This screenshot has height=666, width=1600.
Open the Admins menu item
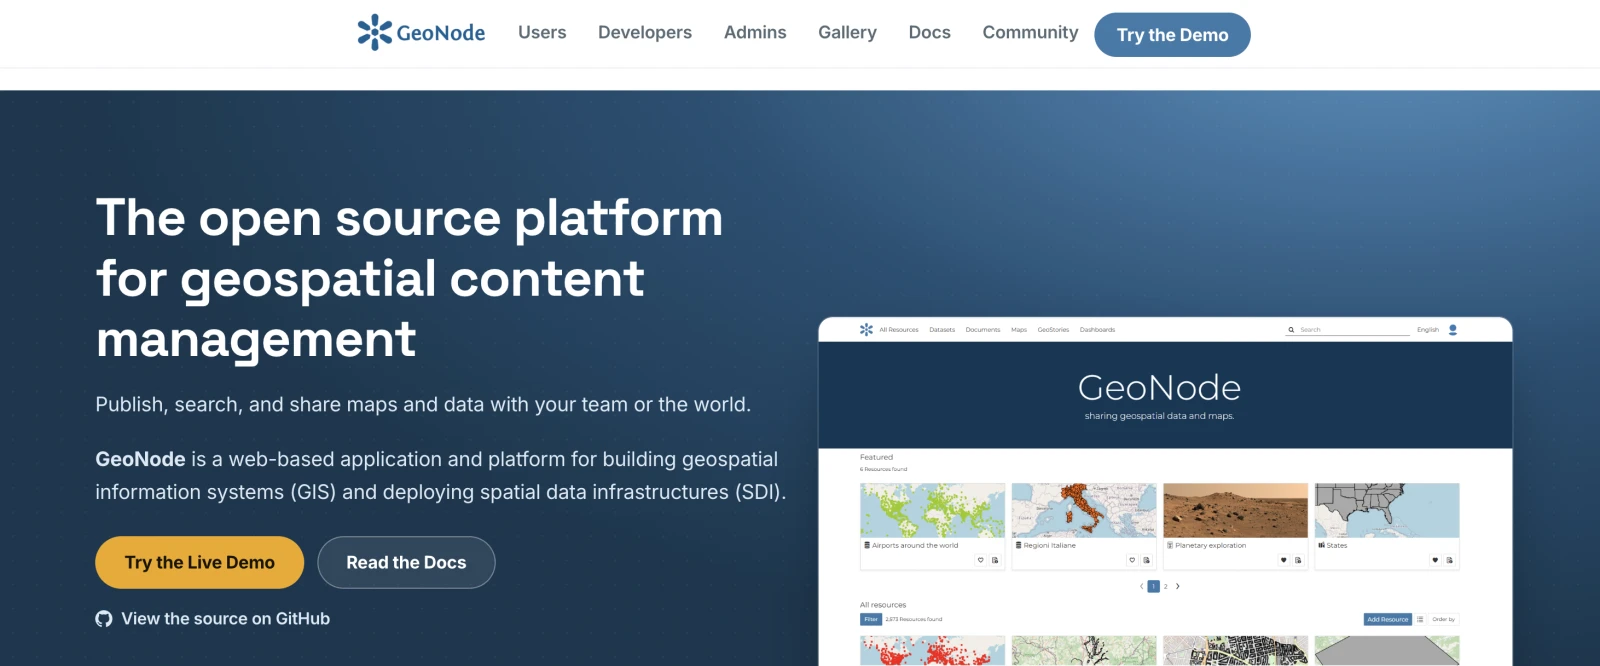tap(755, 33)
